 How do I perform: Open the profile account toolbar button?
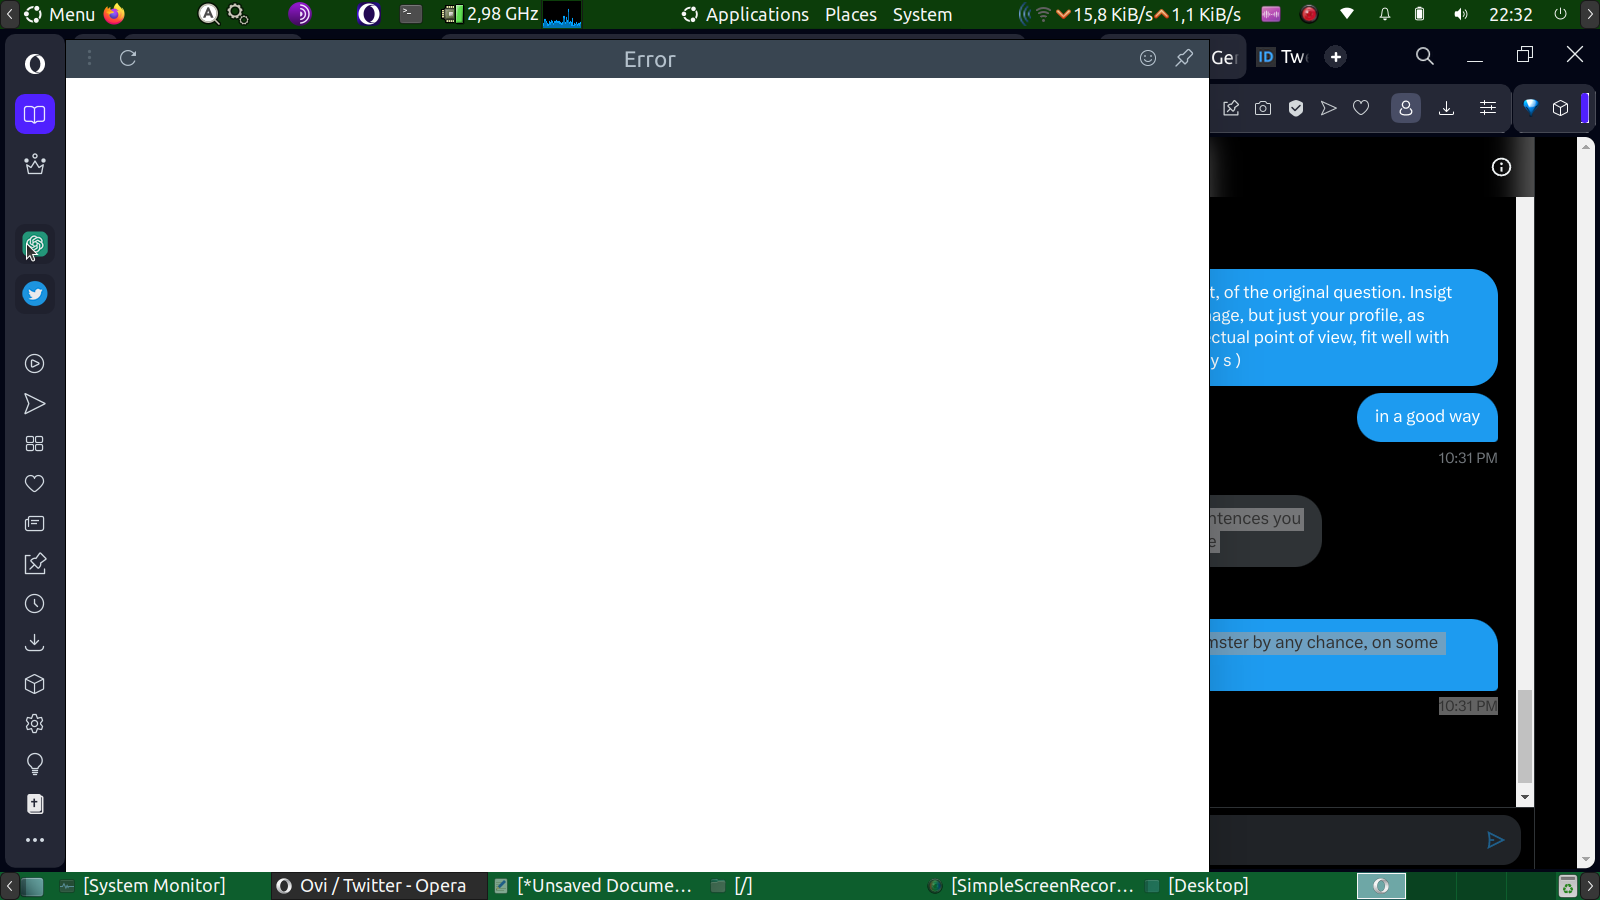1406,108
